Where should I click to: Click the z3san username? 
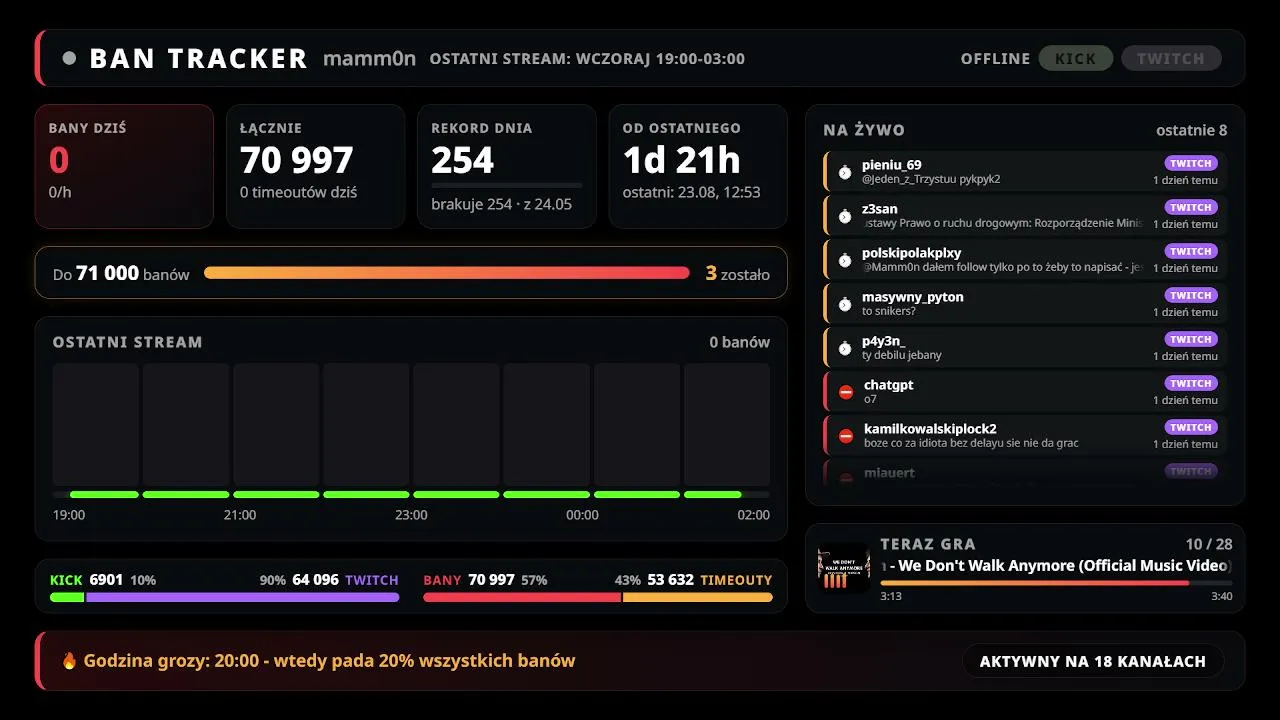point(880,209)
